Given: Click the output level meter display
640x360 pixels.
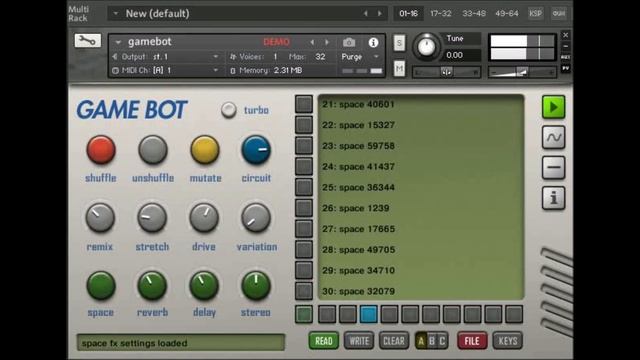Looking at the screenshot, I should coord(522,47).
